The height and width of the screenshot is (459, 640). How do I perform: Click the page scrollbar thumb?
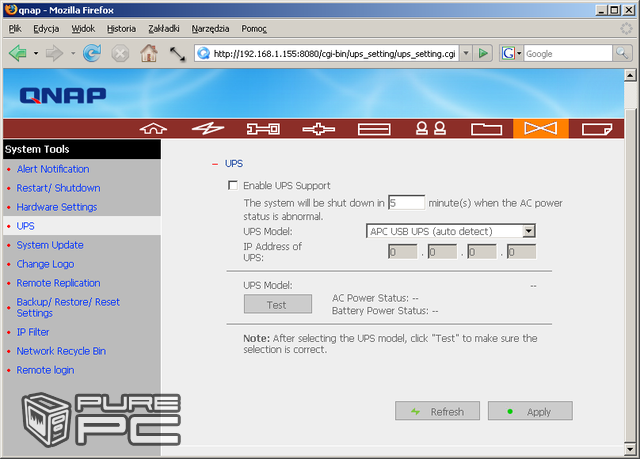(630, 275)
